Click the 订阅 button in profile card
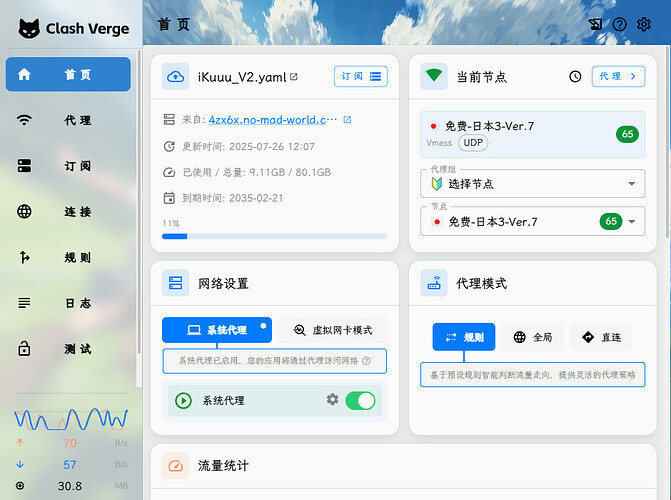The height and width of the screenshot is (500, 671). (360, 76)
